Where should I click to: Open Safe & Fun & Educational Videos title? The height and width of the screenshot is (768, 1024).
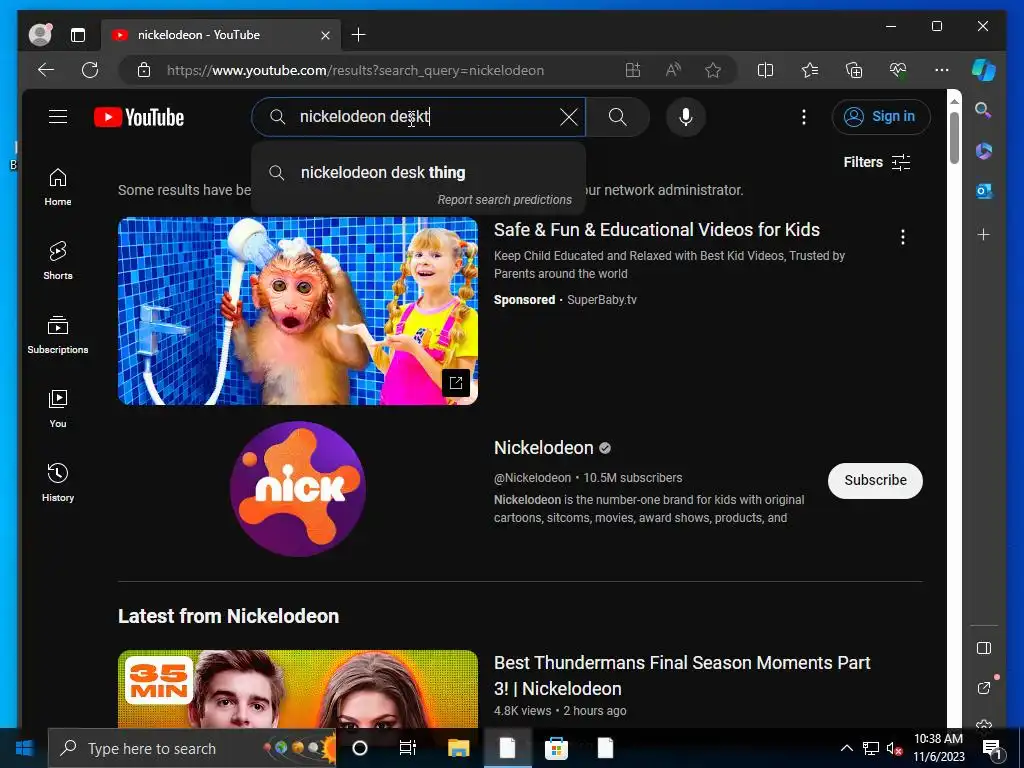(656, 230)
